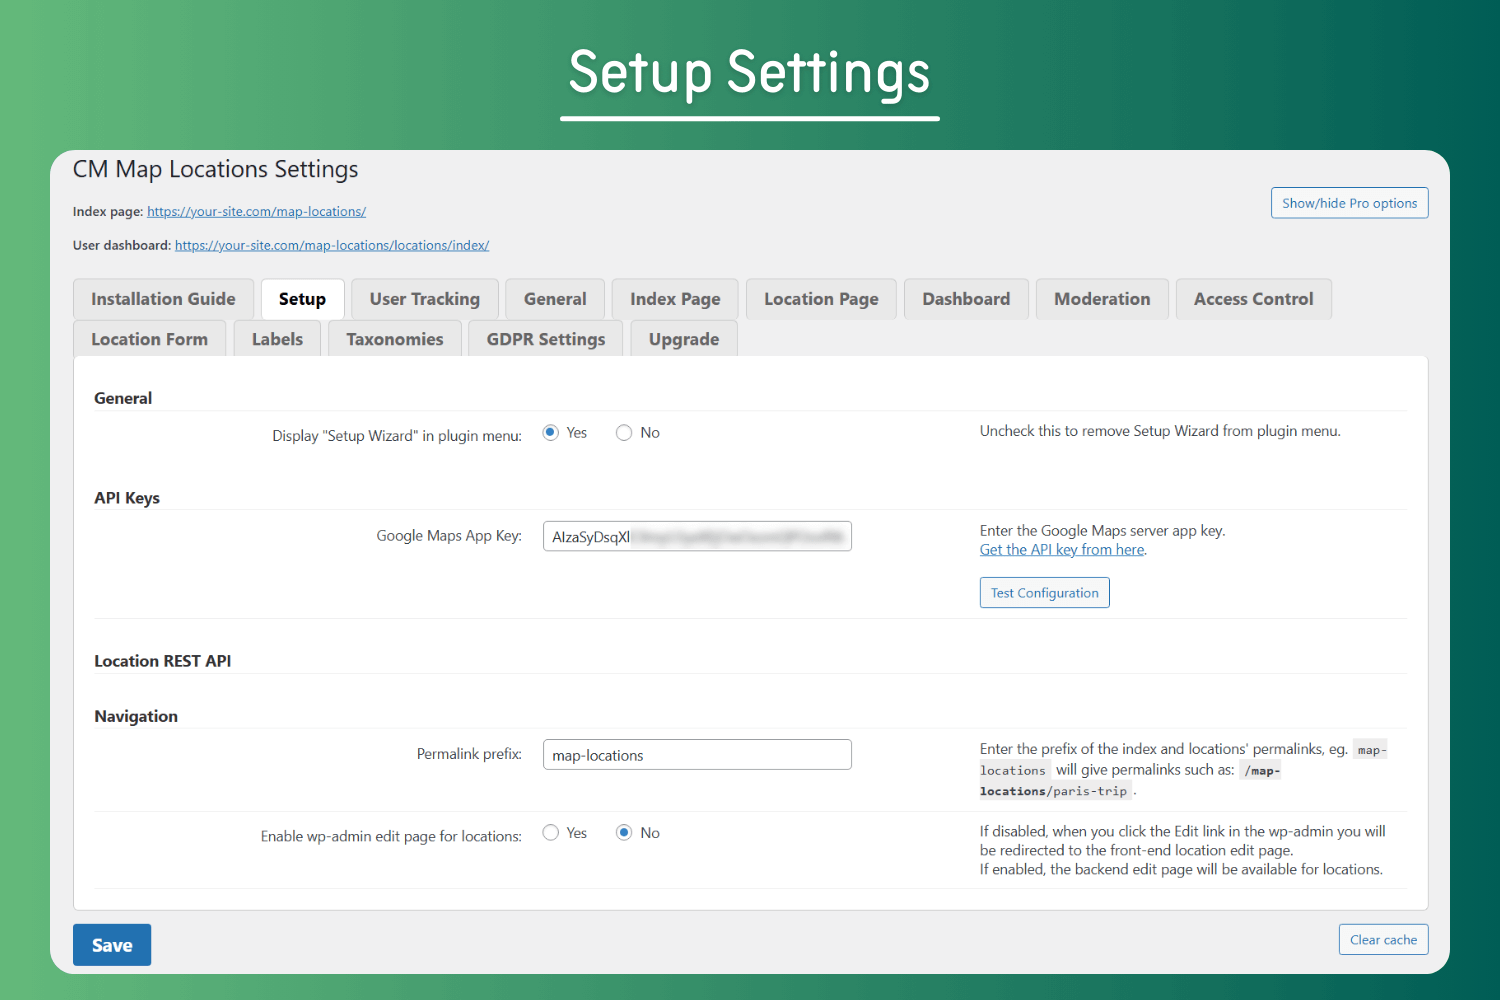Select No for Display Setup Wizard

tap(624, 433)
